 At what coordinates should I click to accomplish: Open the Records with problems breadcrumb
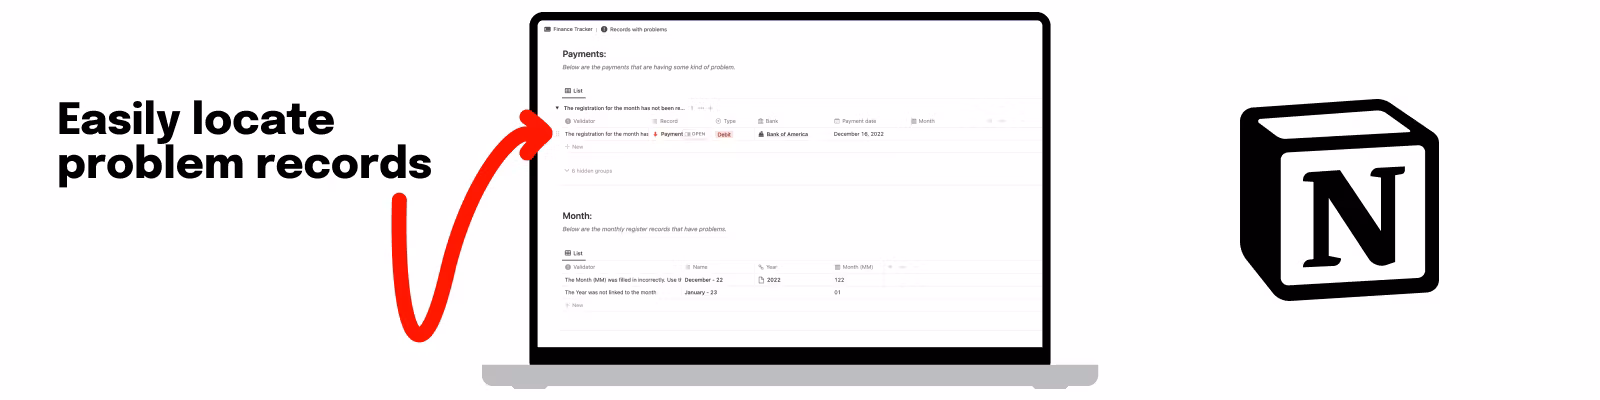click(637, 29)
